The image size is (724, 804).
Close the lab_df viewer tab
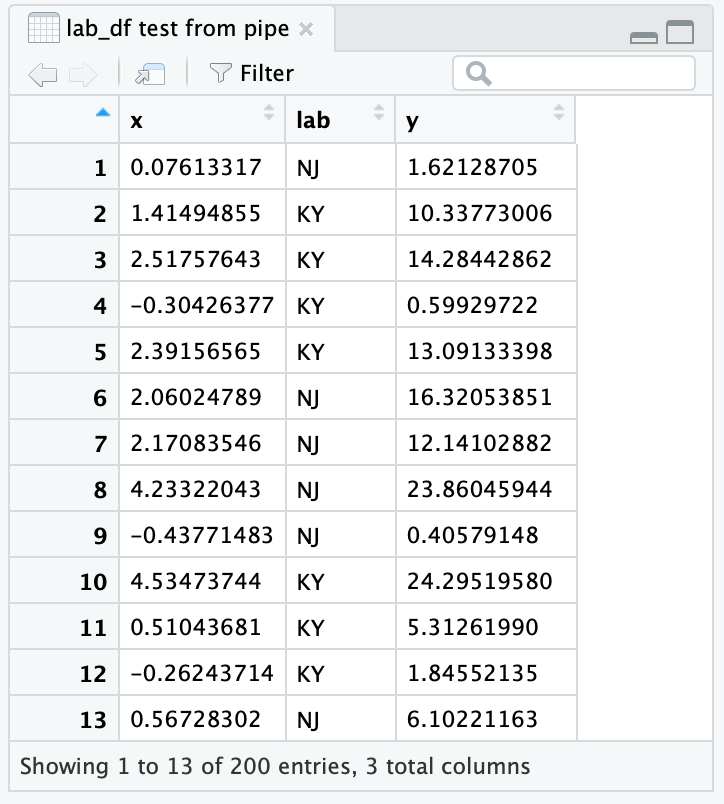305,30
